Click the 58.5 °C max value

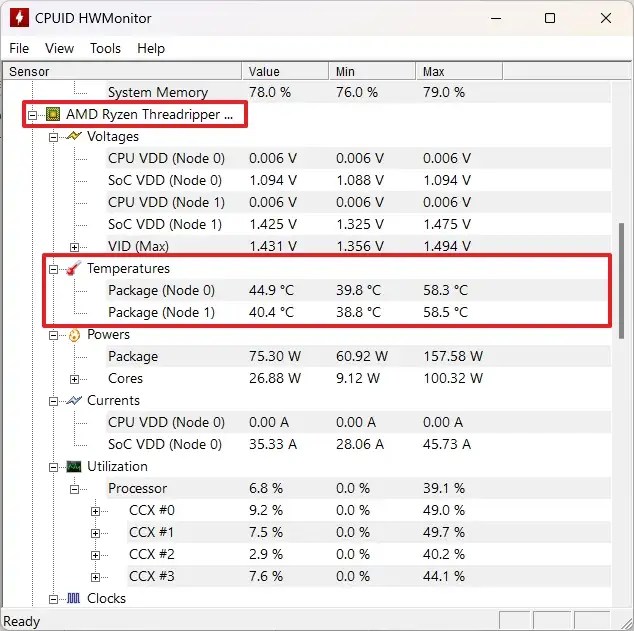tap(445, 312)
